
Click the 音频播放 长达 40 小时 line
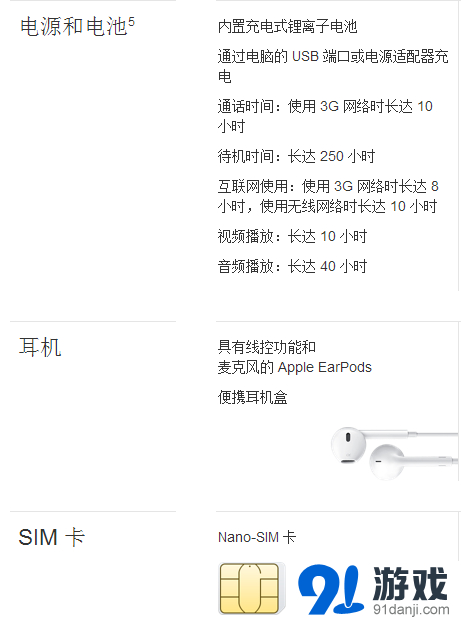[x=292, y=266]
